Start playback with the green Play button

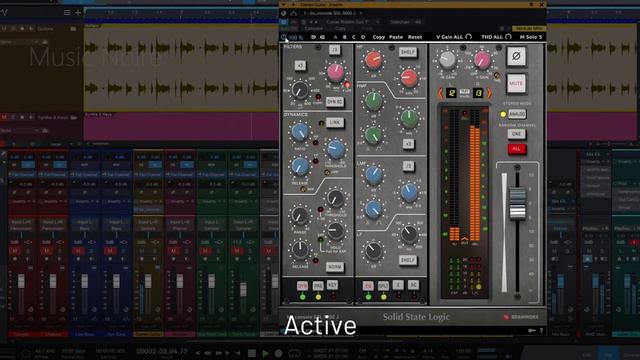click(265, 353)
